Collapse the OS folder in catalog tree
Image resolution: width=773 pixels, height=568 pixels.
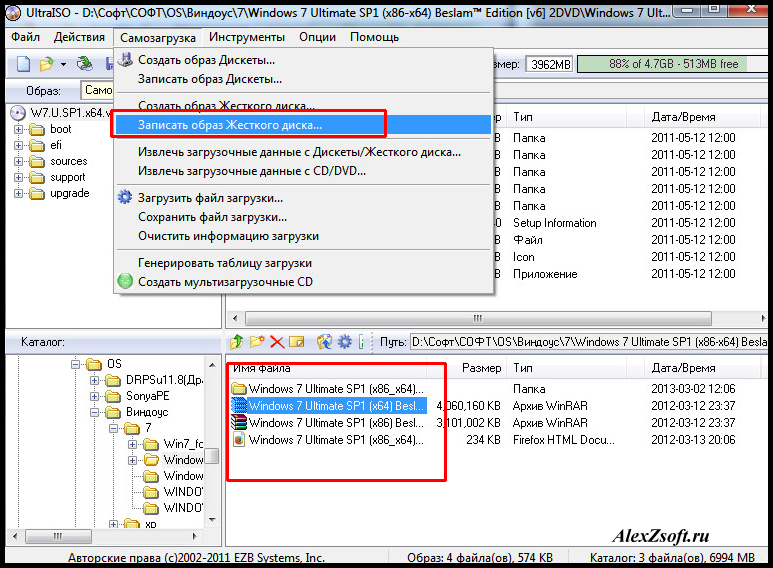click(x=75, y=364)
